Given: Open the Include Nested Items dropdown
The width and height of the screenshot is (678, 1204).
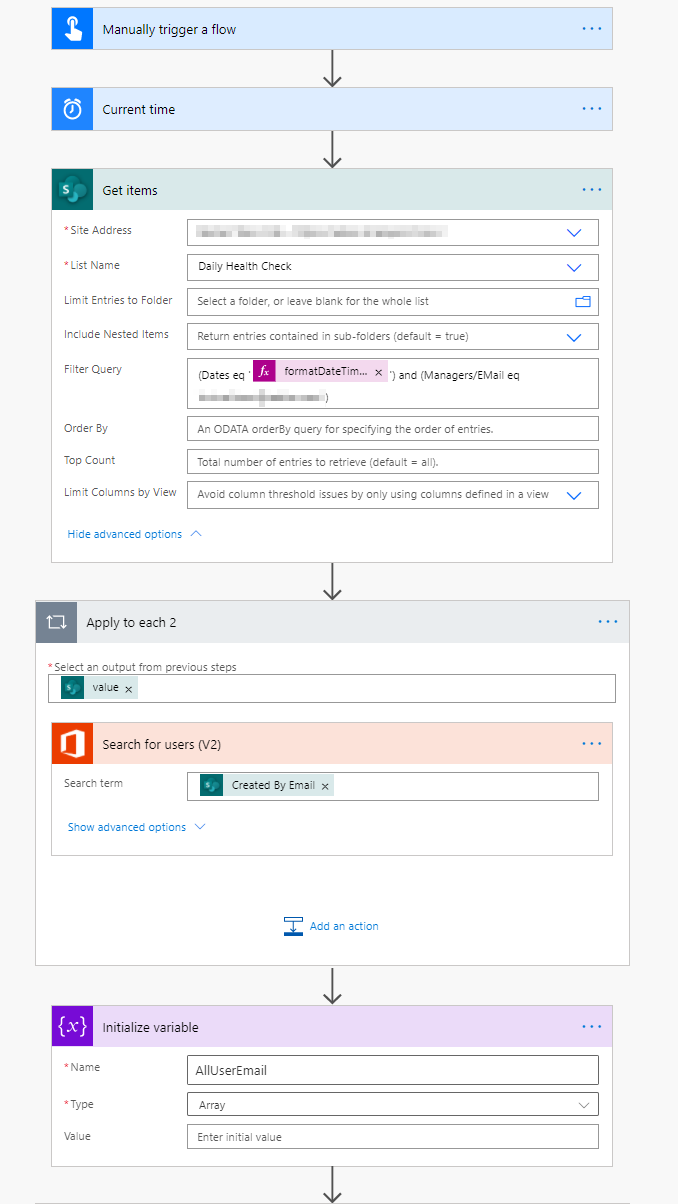Looking at the screenshot, I should 575,336.
